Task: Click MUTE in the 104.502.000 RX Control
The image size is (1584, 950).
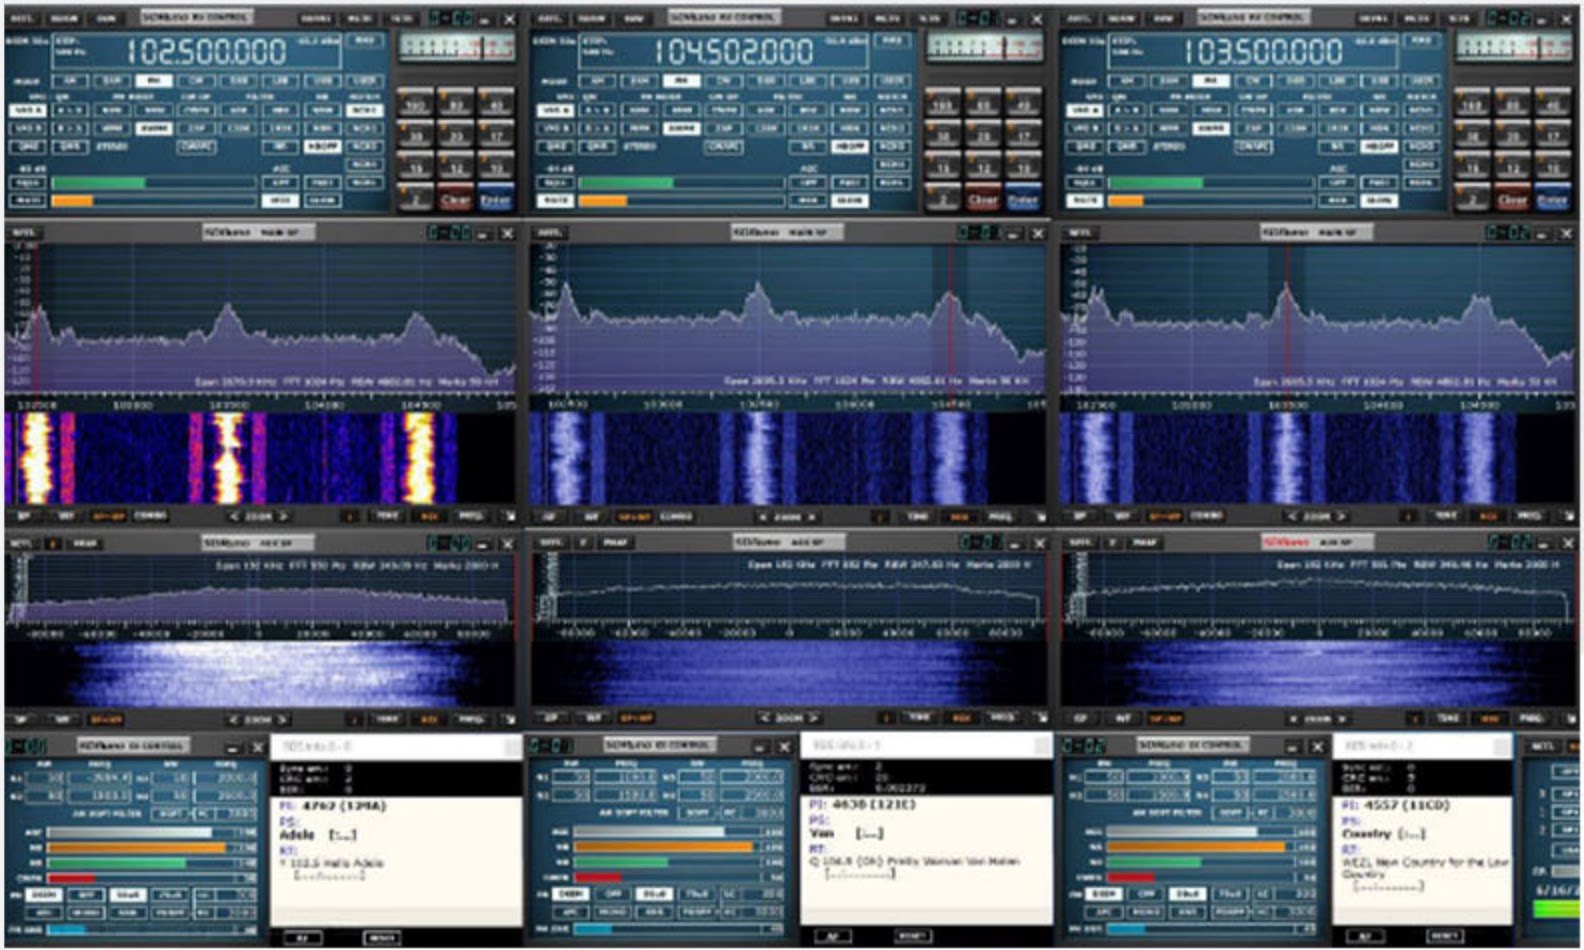Action: pos(554,200)
